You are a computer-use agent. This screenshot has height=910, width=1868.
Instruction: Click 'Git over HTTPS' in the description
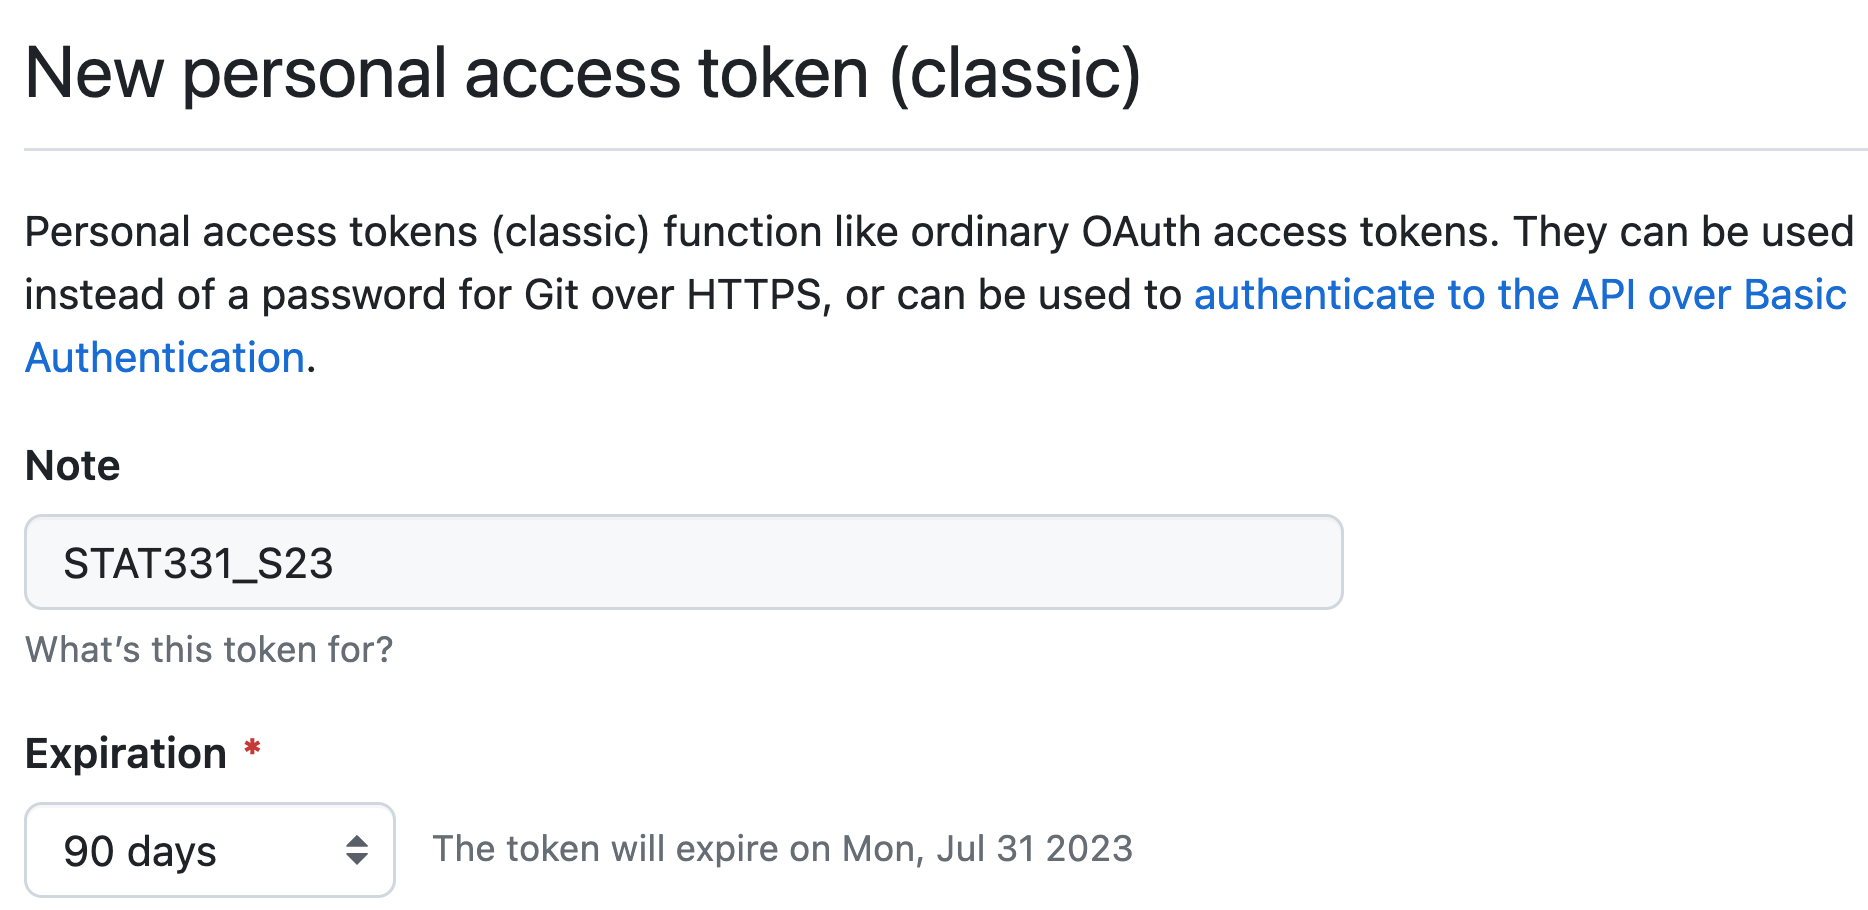[672, 295]
